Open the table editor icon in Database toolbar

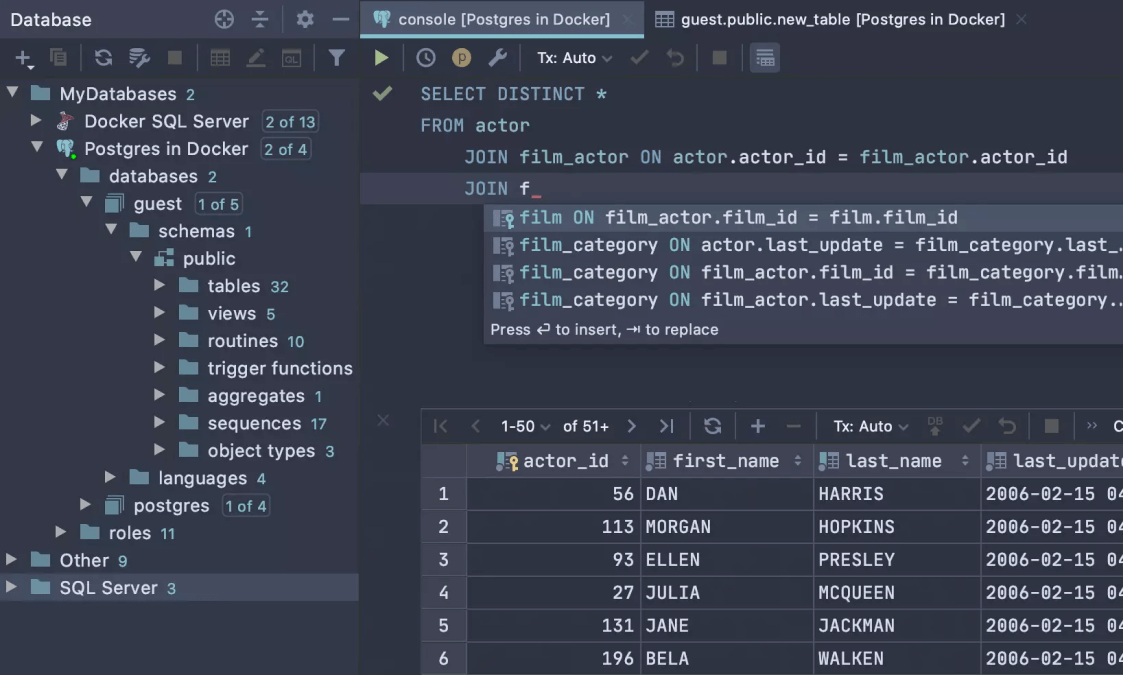tap(220, 57)
